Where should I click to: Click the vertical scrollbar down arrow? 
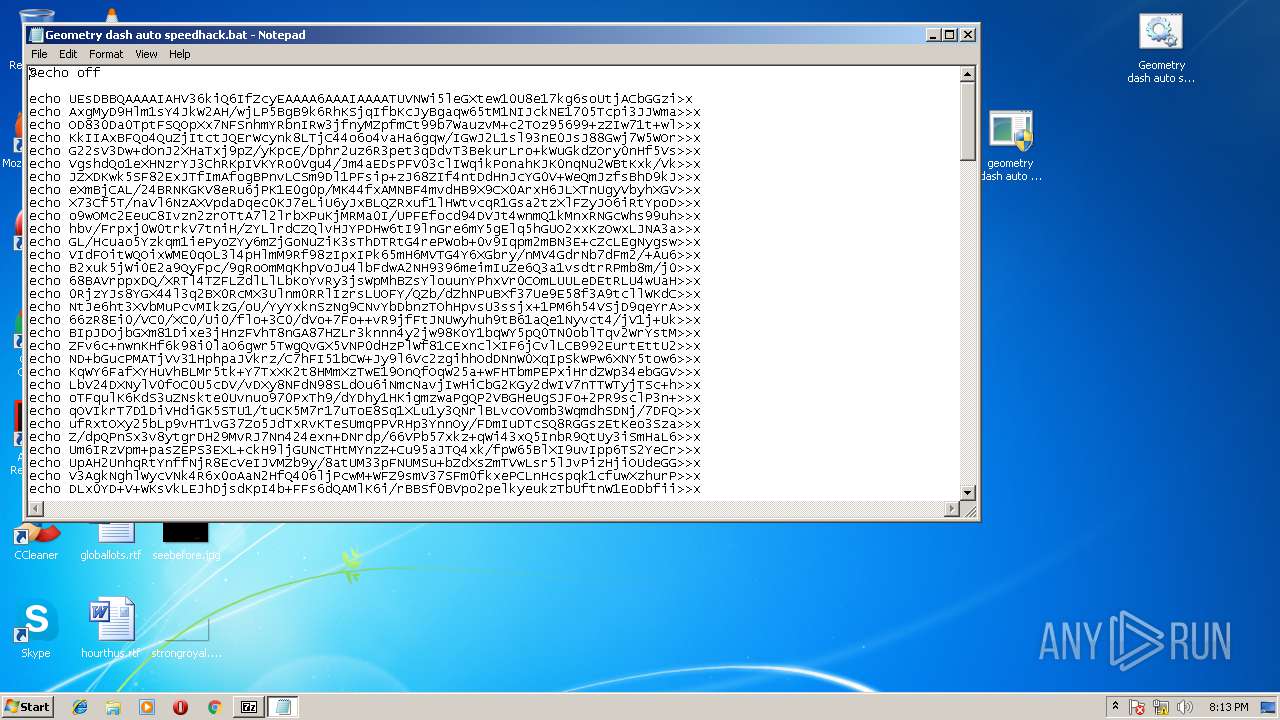click(967, 492)
